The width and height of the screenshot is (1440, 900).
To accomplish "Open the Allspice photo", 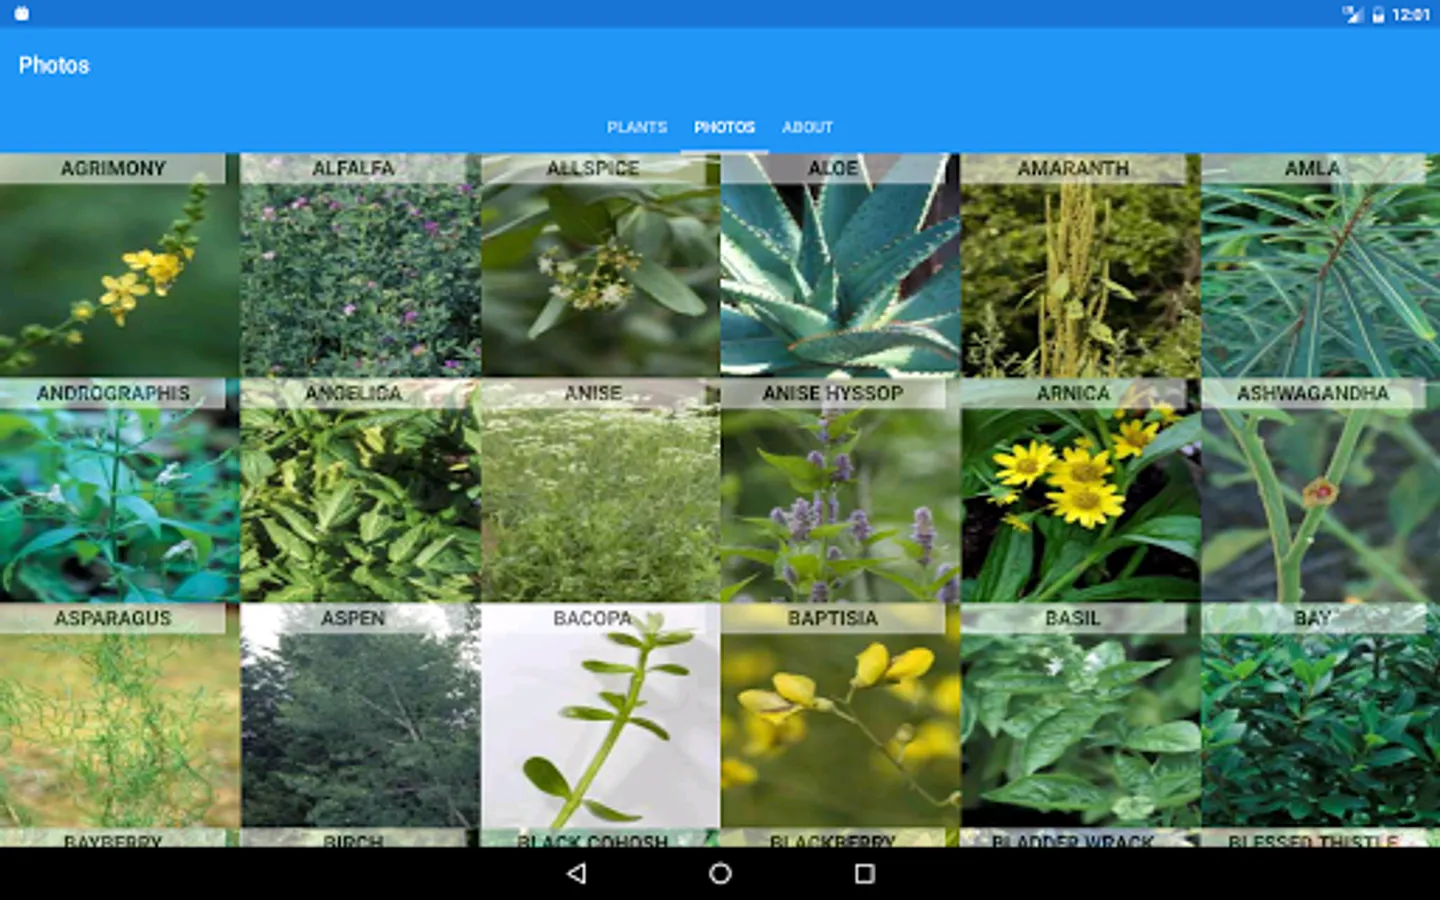I will [600, 265].
